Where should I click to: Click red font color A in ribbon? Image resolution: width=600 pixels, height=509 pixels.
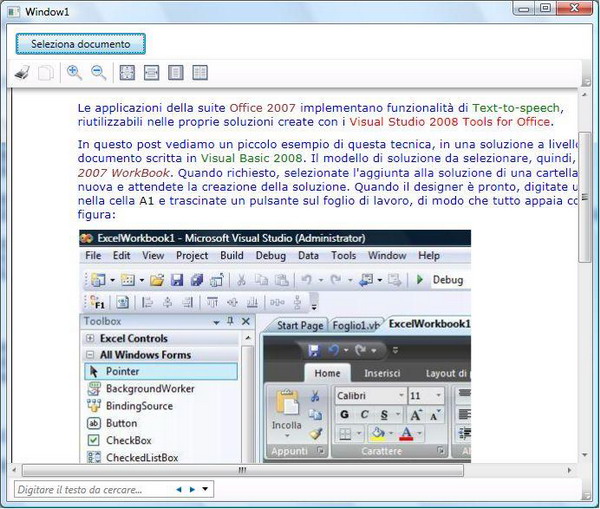click(x=406, y=434)
